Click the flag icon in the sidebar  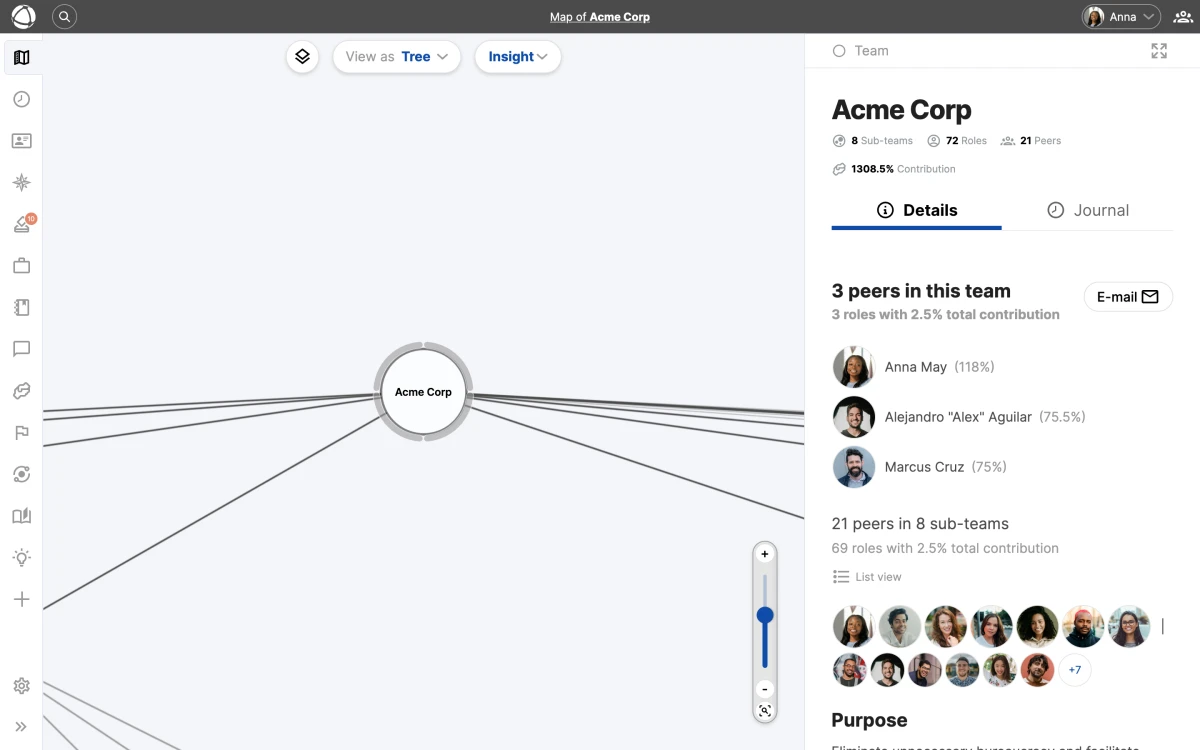[x=21, y=432]
